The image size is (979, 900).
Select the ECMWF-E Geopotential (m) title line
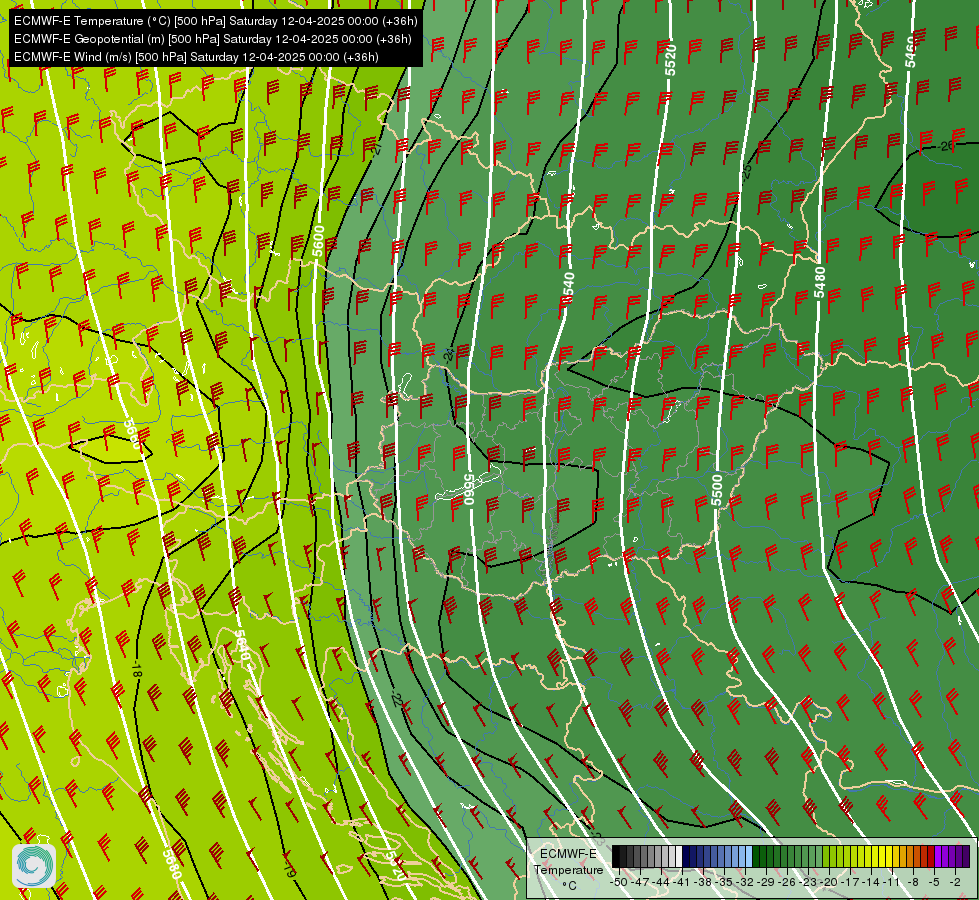(212, 39)
